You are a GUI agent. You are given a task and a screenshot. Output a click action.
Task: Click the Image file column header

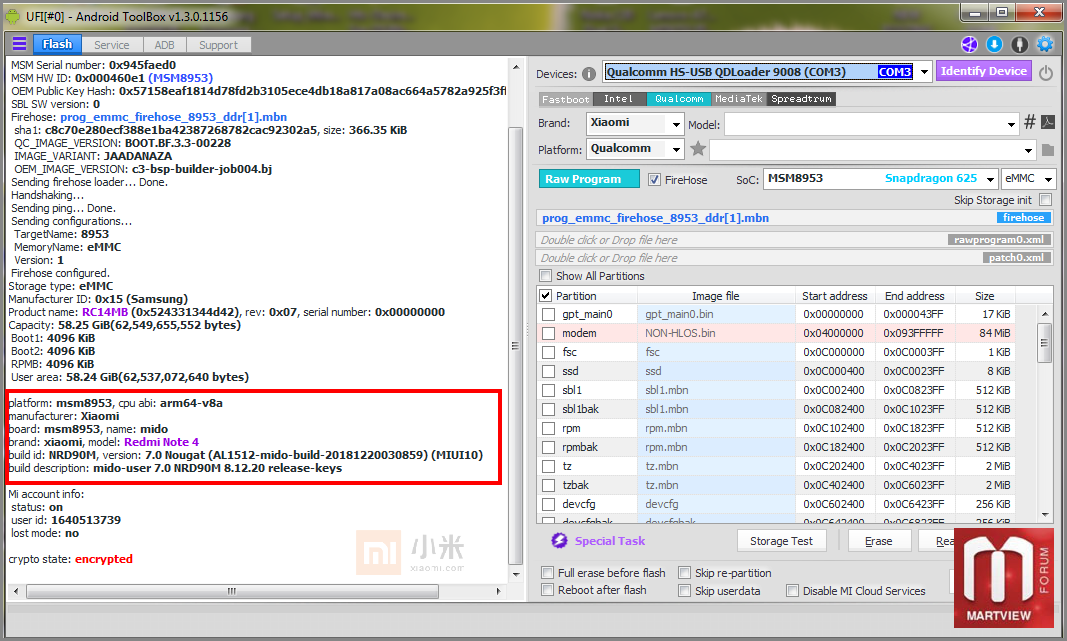[x=716, y=296]
